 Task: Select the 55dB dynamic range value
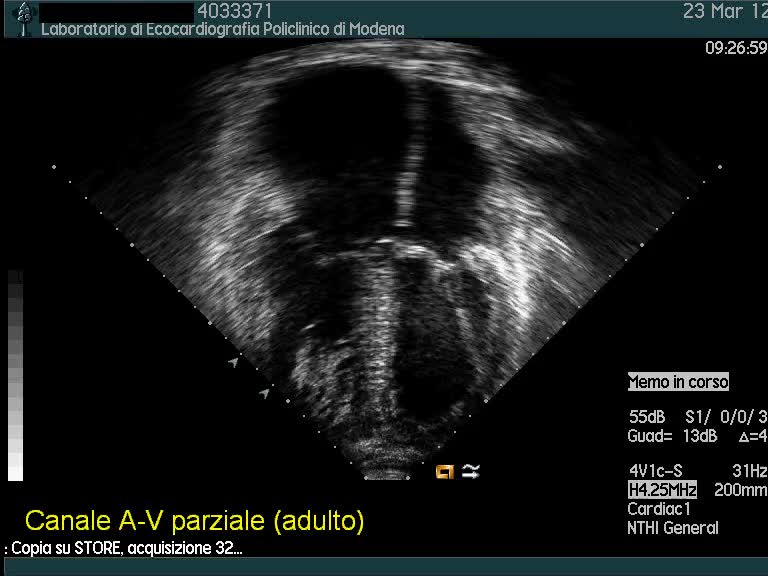(647, 416)
